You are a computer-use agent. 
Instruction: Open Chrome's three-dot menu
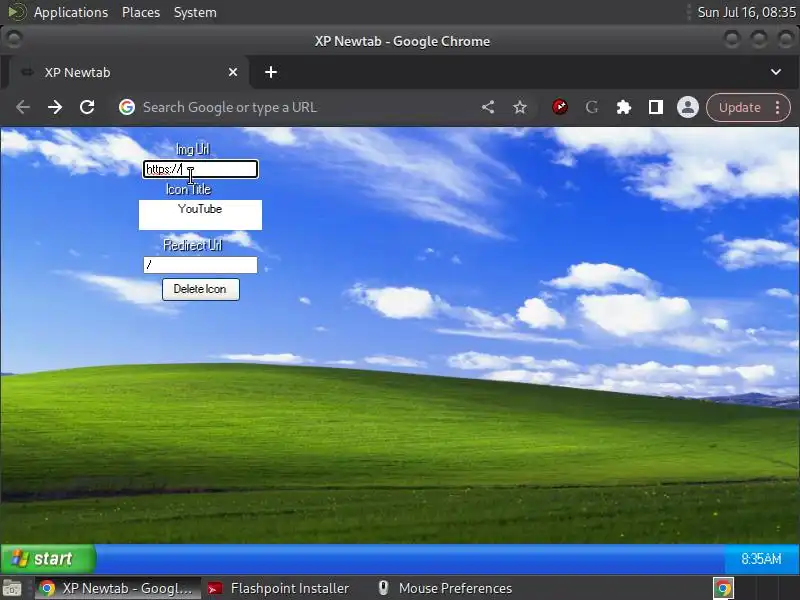(x=777, y=107)
